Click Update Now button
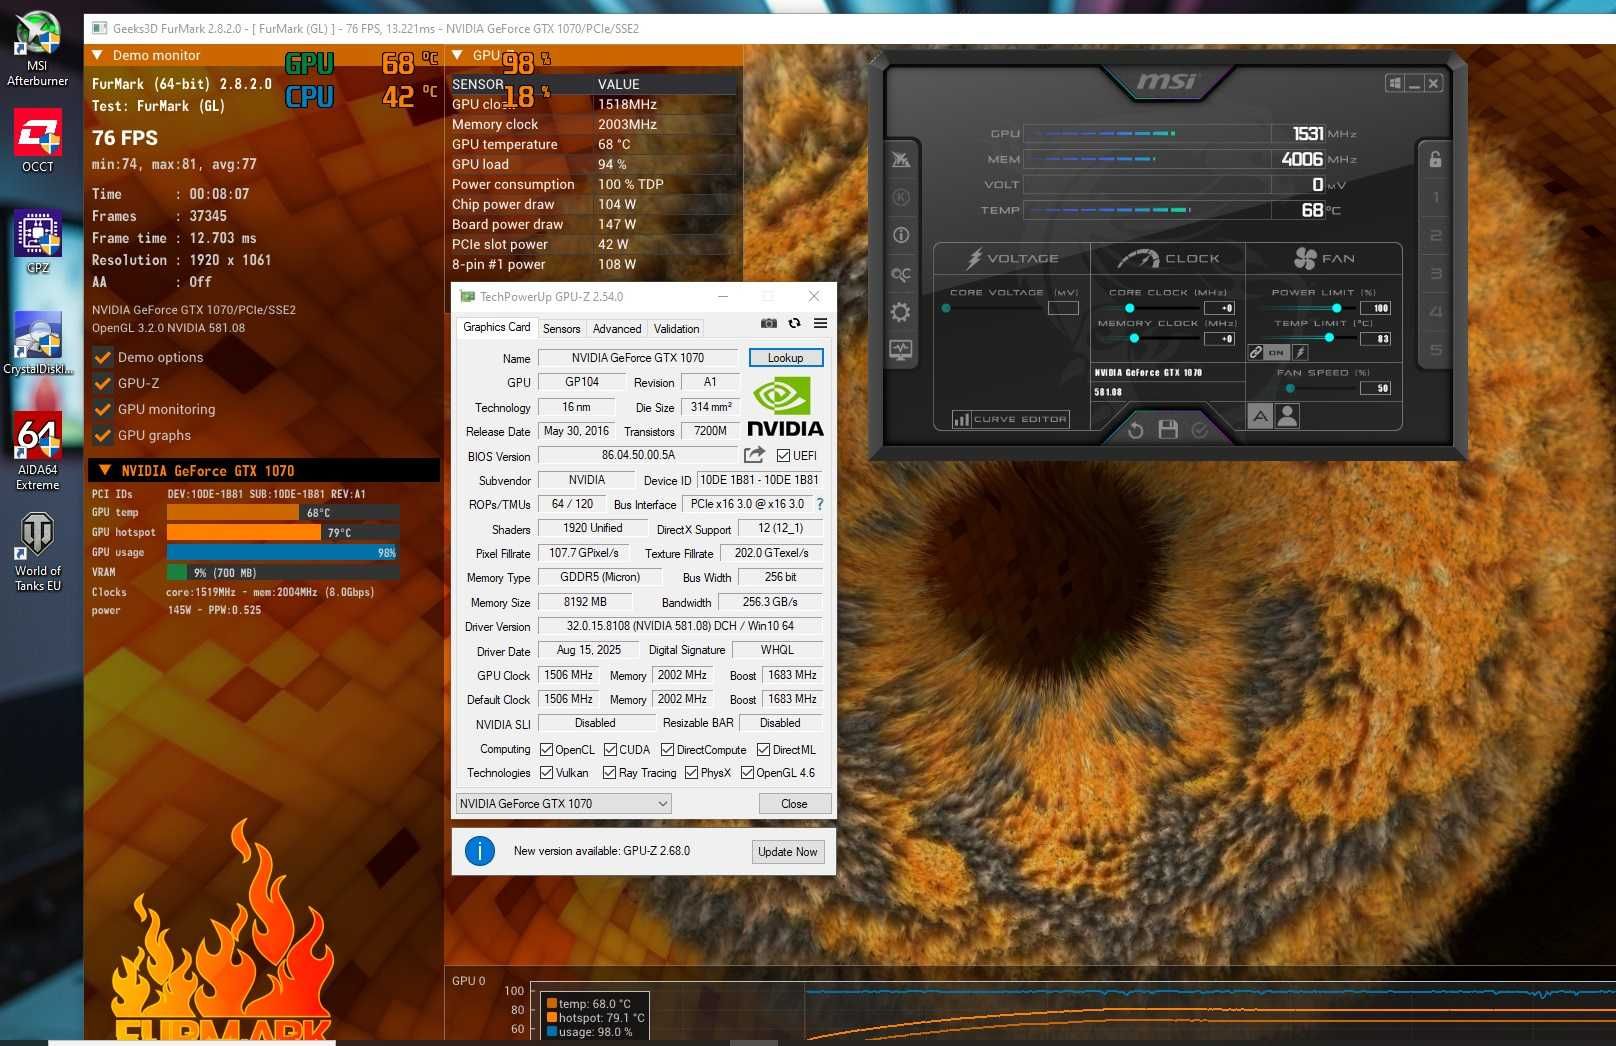The height and width of the screenshot is (1046, 1616). (787, 852)
